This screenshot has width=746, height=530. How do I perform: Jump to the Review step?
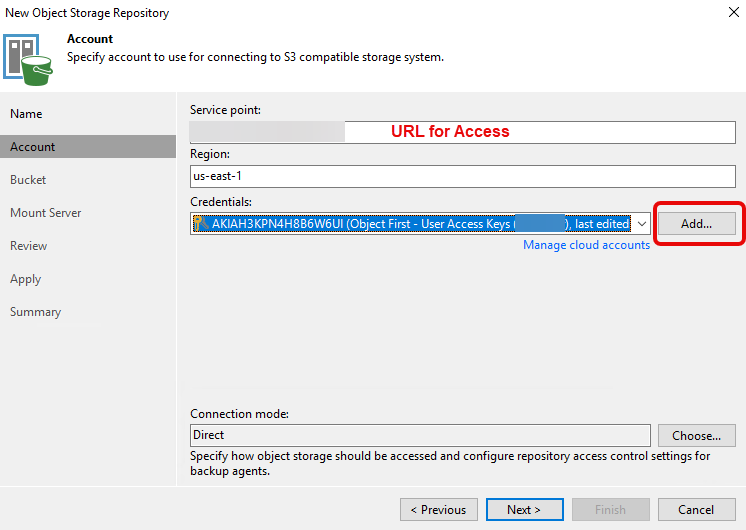(x=29, y=246)
